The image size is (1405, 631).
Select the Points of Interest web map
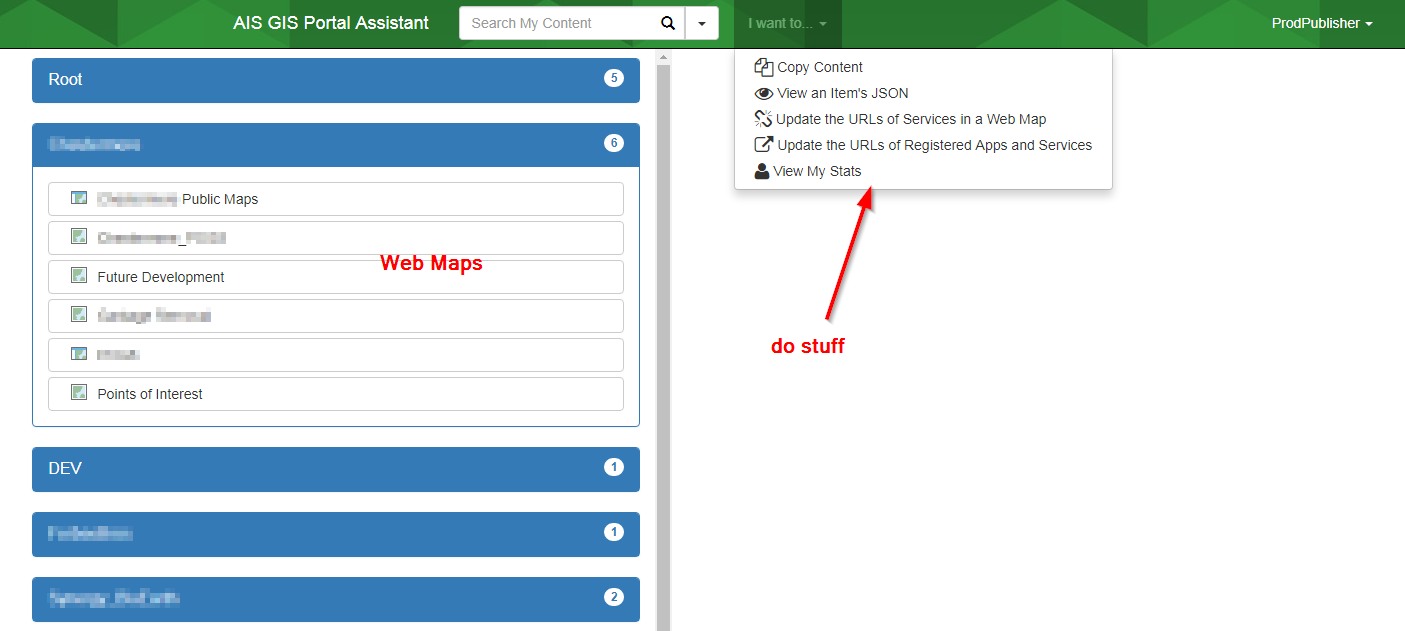(x=336, y=394)
